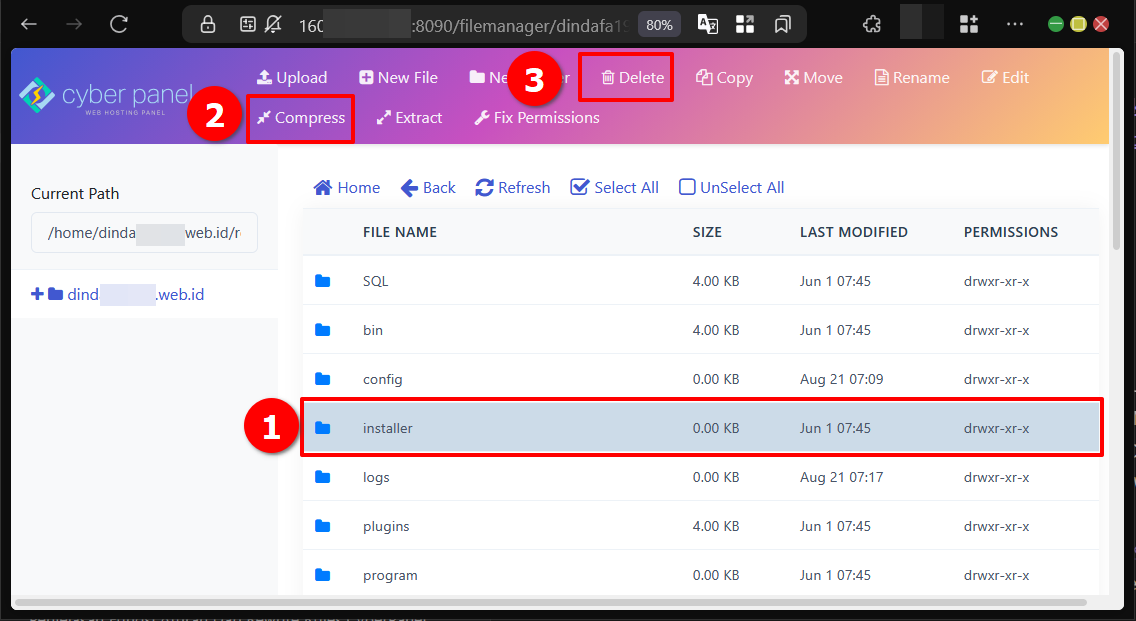Navigate Back to the previous folder
The width and height of the screenshot is (1136, 621).
pyautogui.click(x=428, y=188)
